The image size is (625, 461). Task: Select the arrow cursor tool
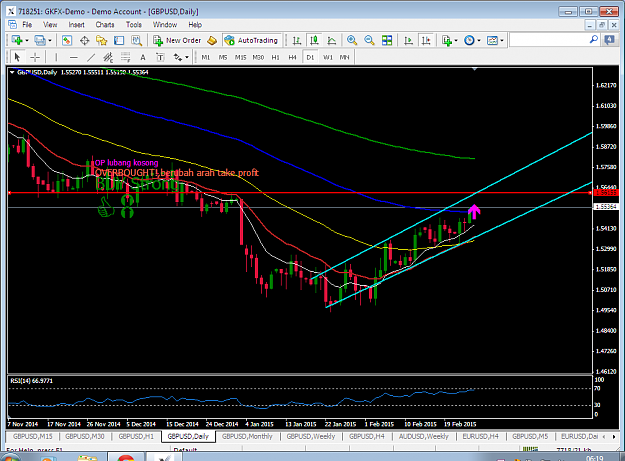(x=17, y=57)
